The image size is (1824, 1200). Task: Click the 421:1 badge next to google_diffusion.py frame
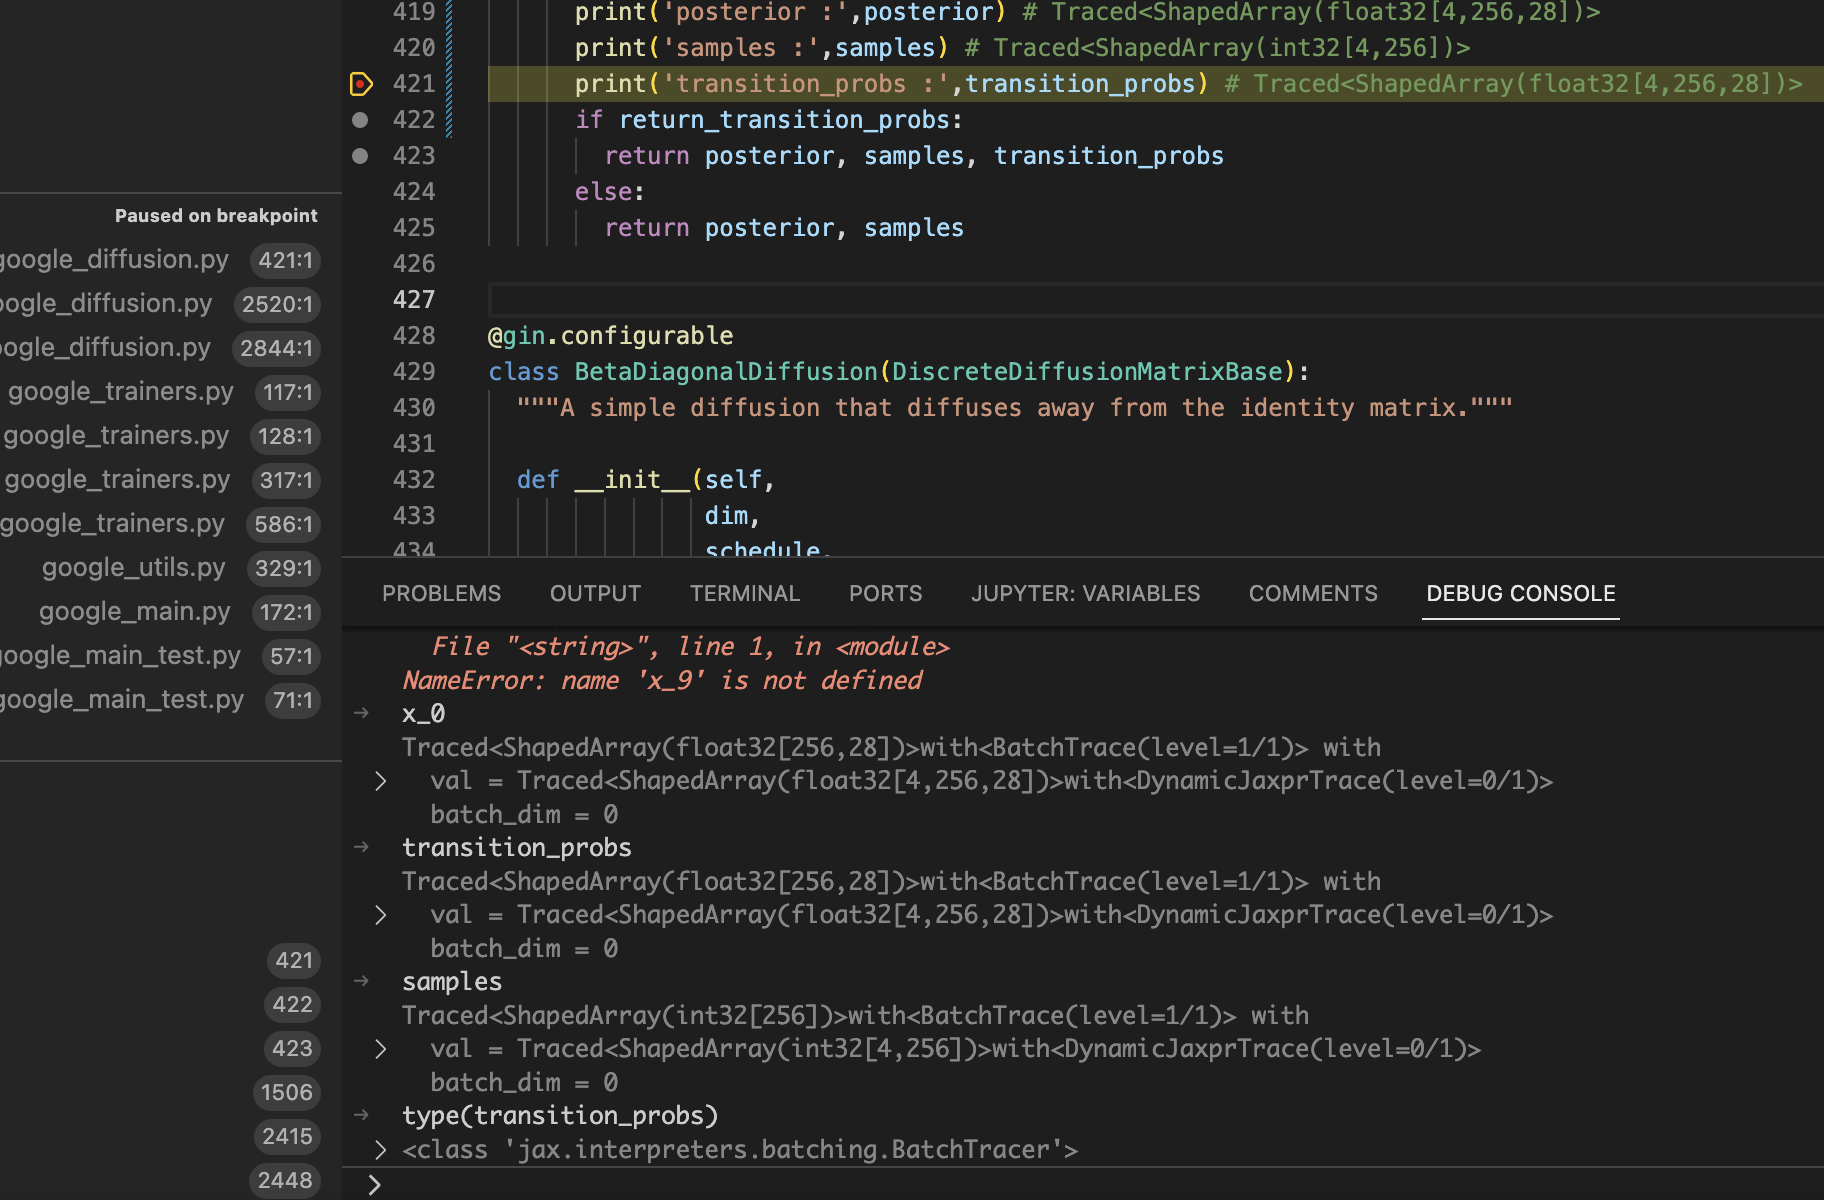click(285, 260)
